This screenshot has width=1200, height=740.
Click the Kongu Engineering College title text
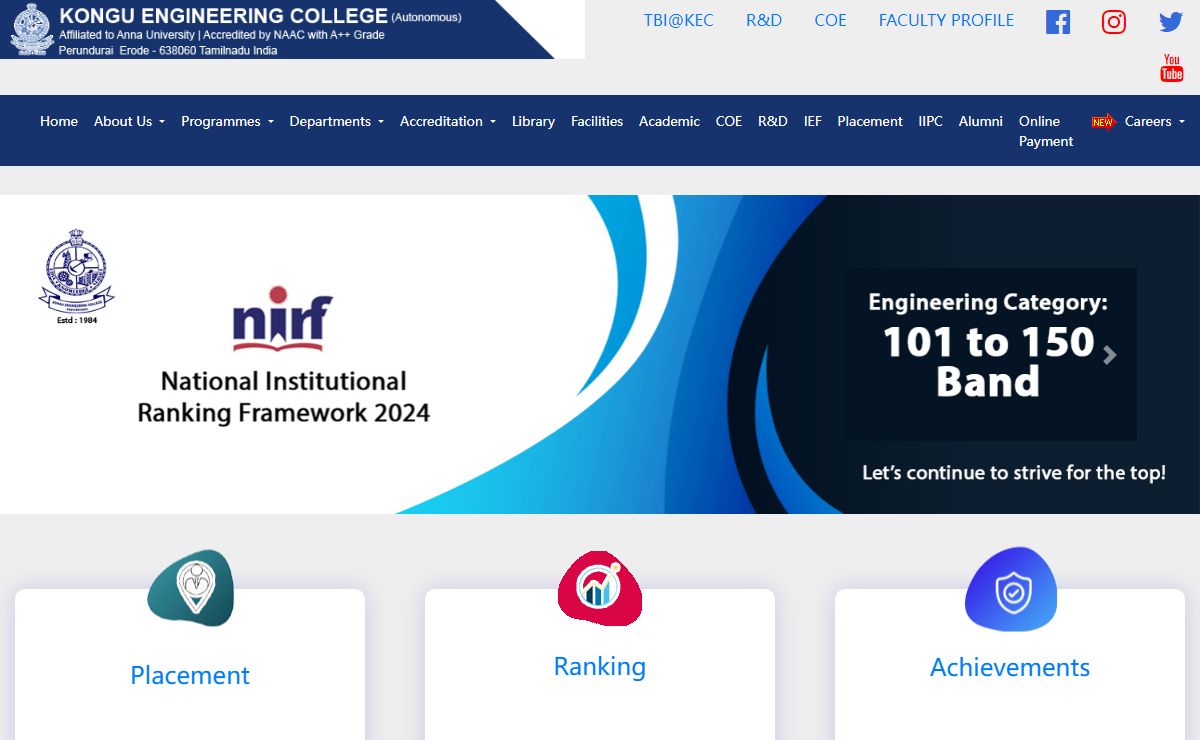click(x=223, y=16)
